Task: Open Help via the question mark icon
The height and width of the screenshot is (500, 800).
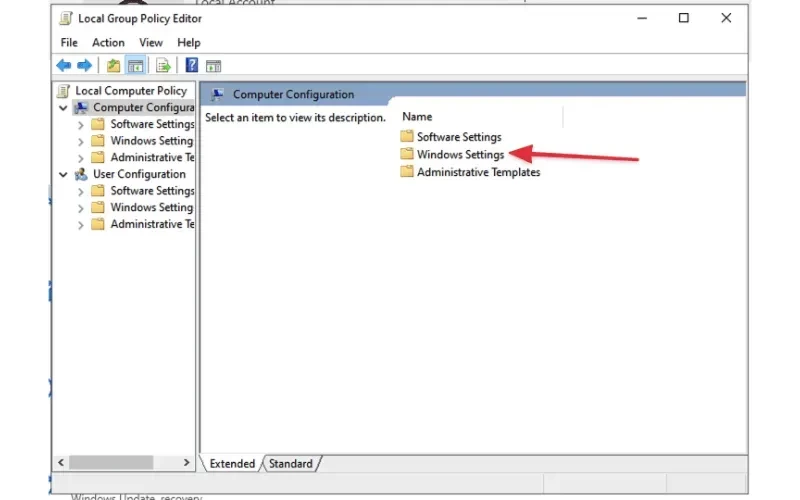Action: 191,65
